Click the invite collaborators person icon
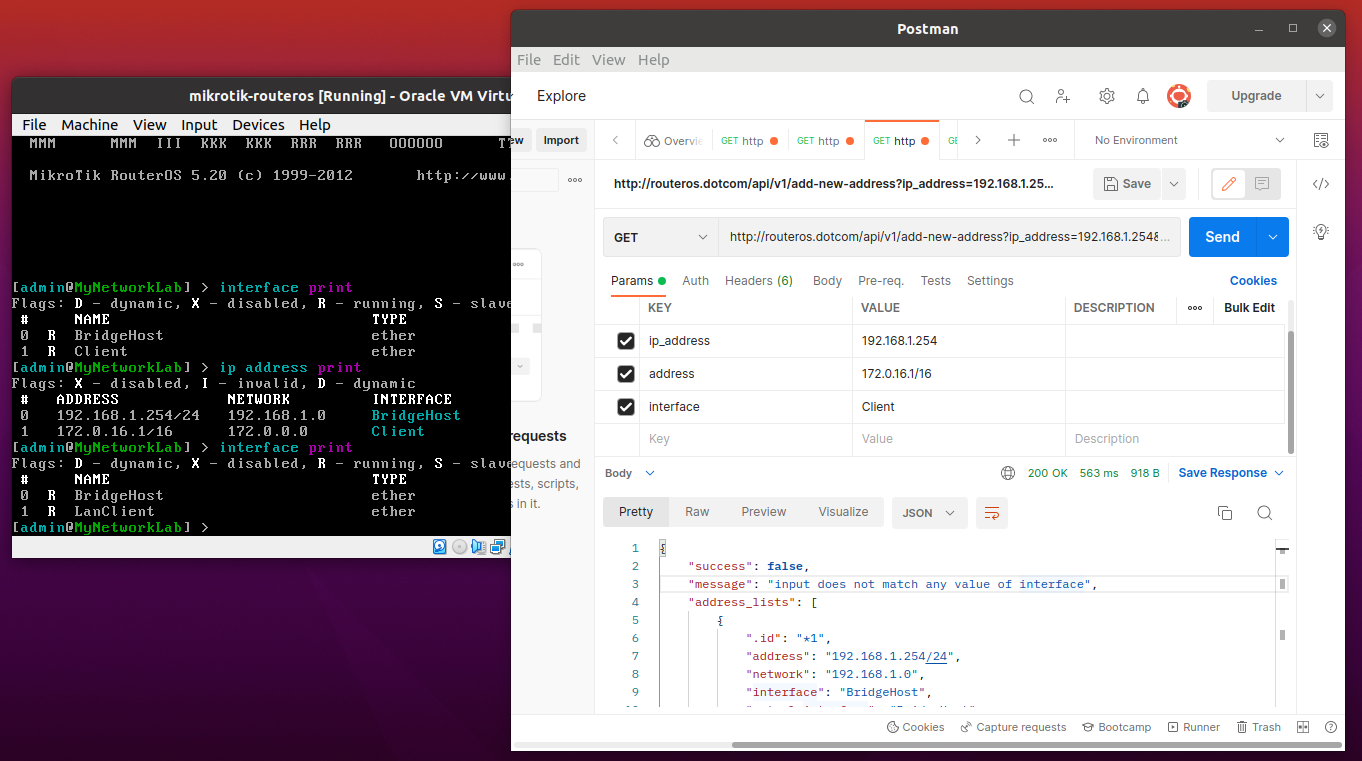The width and height of the screenshot is (1362, 761). coord(1063,96)
